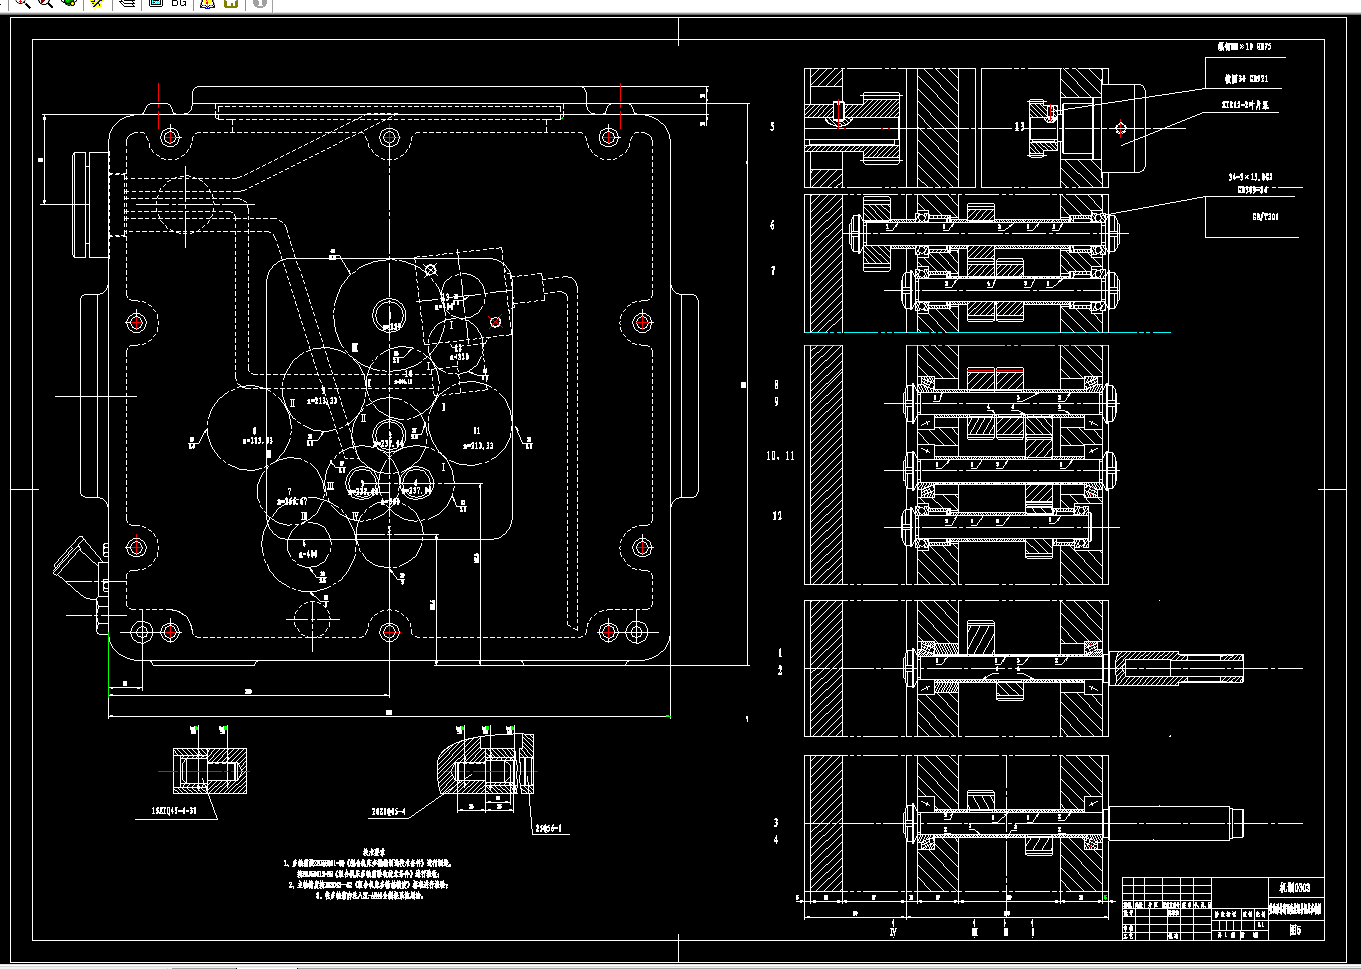
Task: Click the "10. 11" section row label
Action: click(780, 456)
